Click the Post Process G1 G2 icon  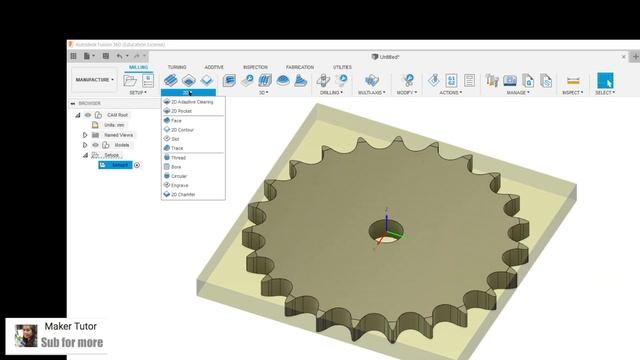pos(451,80)
